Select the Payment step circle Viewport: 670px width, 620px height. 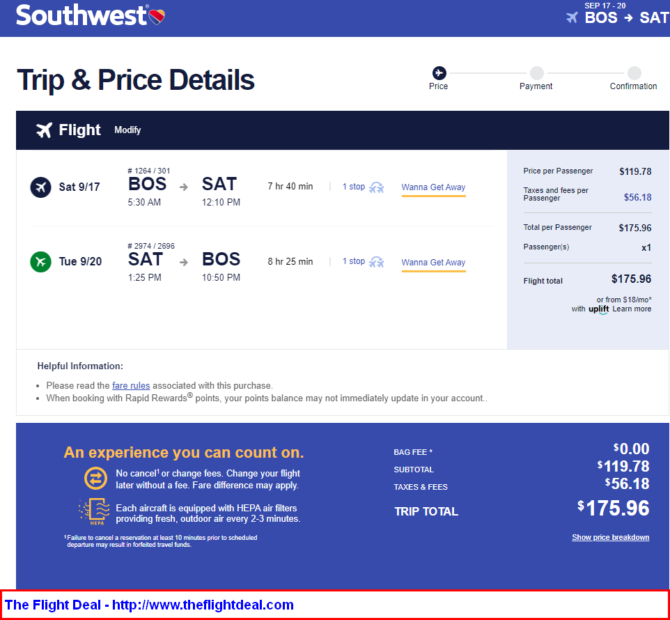click(x=536, y=72)
